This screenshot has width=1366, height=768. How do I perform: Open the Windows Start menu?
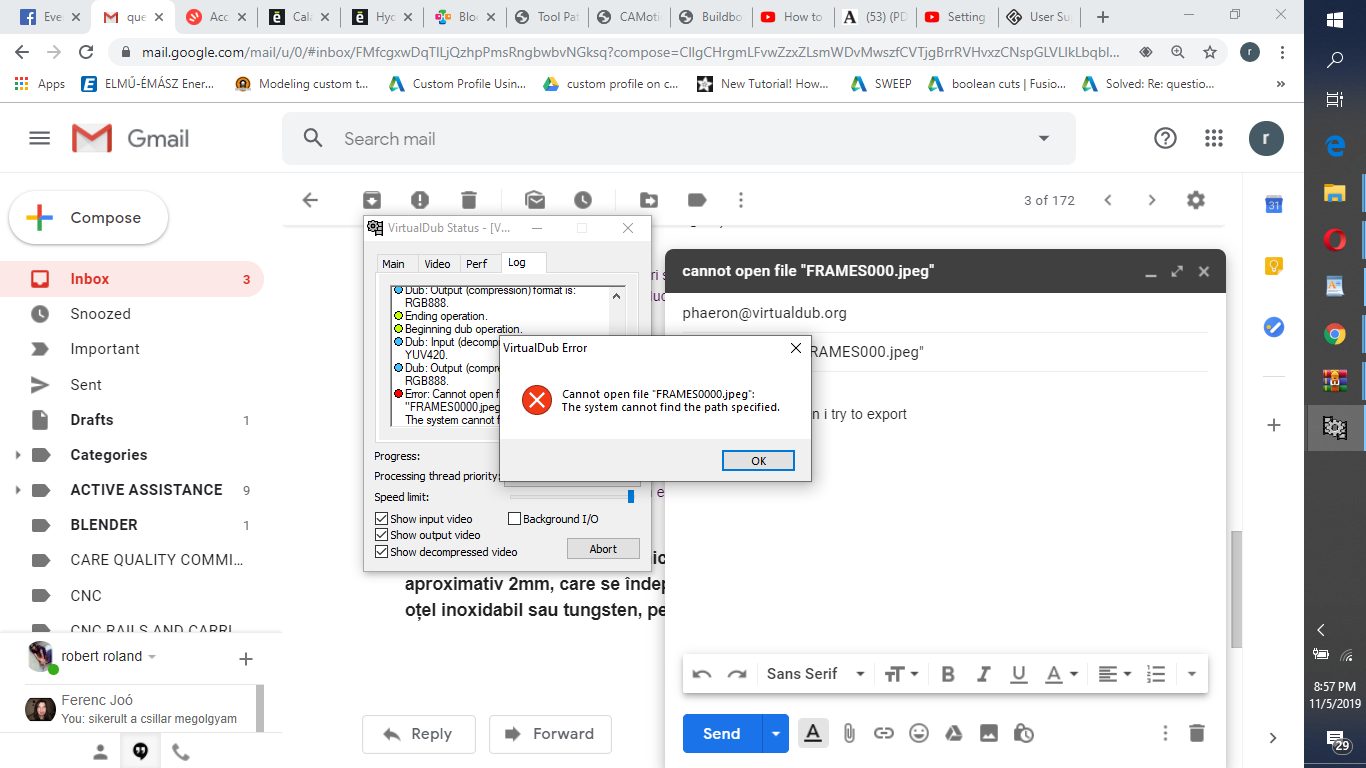[1335, 20]
